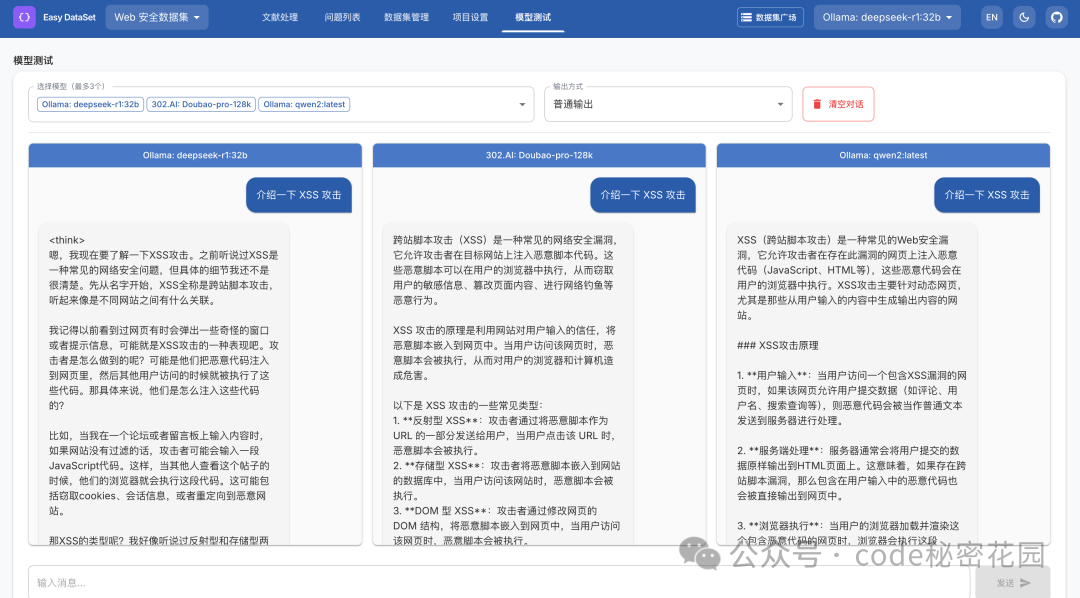Expand the 选择模型 dropdown arrow
Screen dimensions: 1080x598
pyautogui.click(x=522, y=105)
